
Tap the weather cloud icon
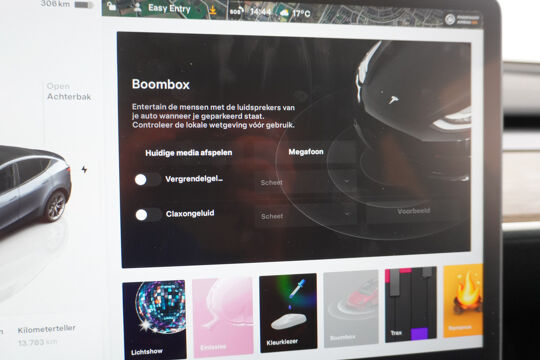[284, 13]
